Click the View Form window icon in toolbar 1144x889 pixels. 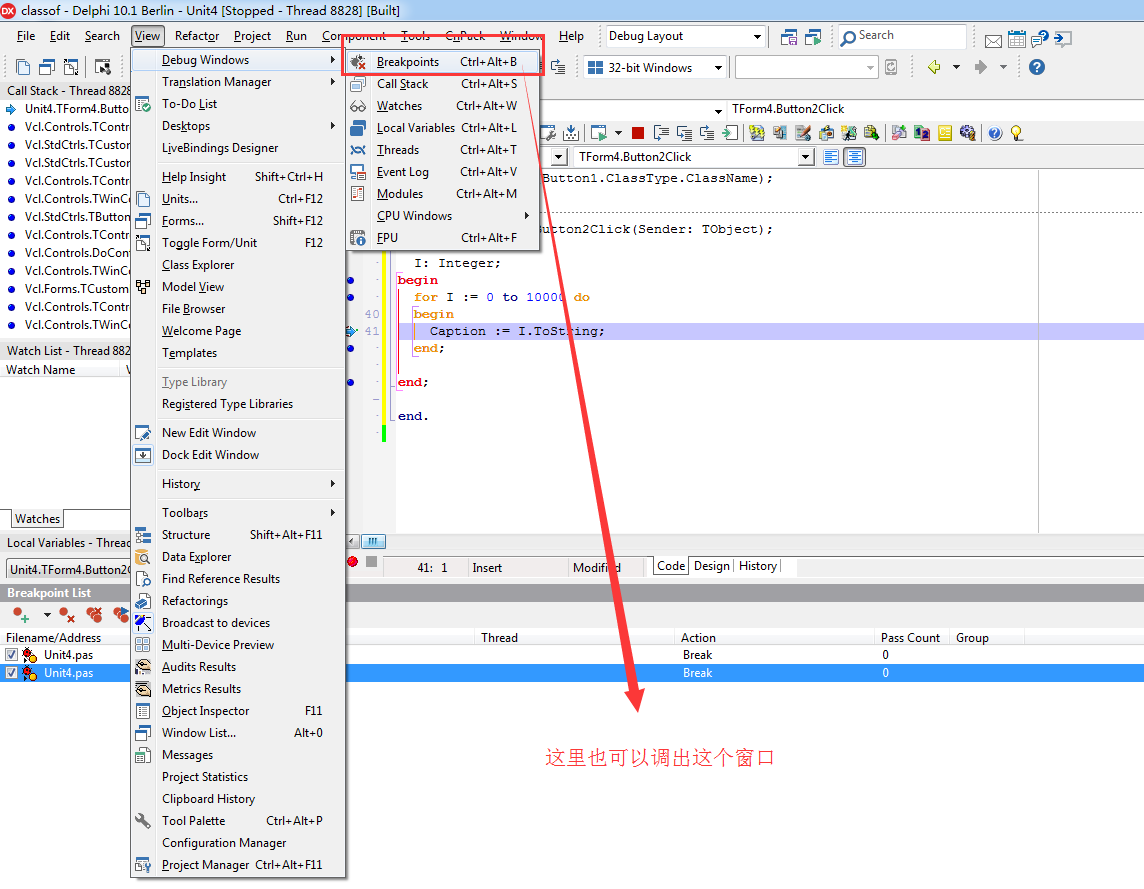pos(47,67)
